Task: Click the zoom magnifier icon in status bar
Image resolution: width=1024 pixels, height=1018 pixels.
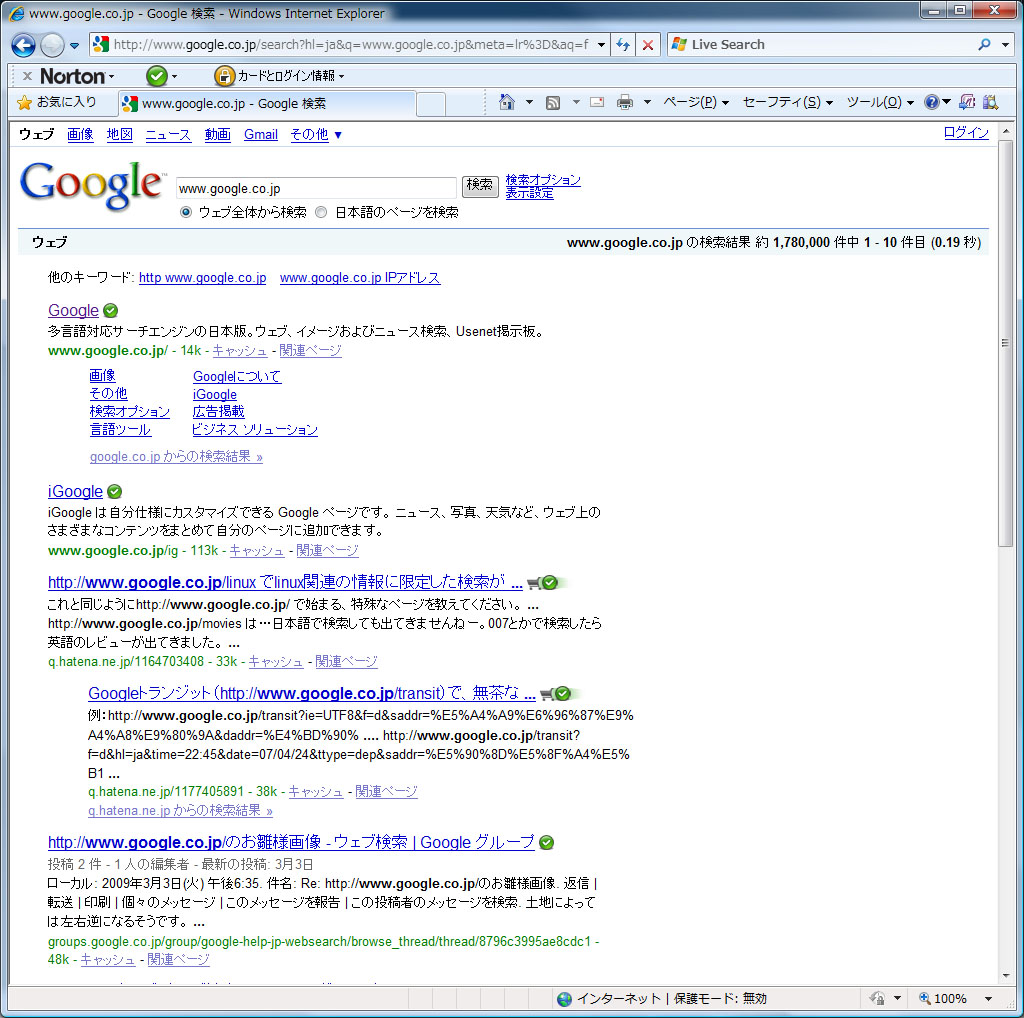Action: coord(925,998)
